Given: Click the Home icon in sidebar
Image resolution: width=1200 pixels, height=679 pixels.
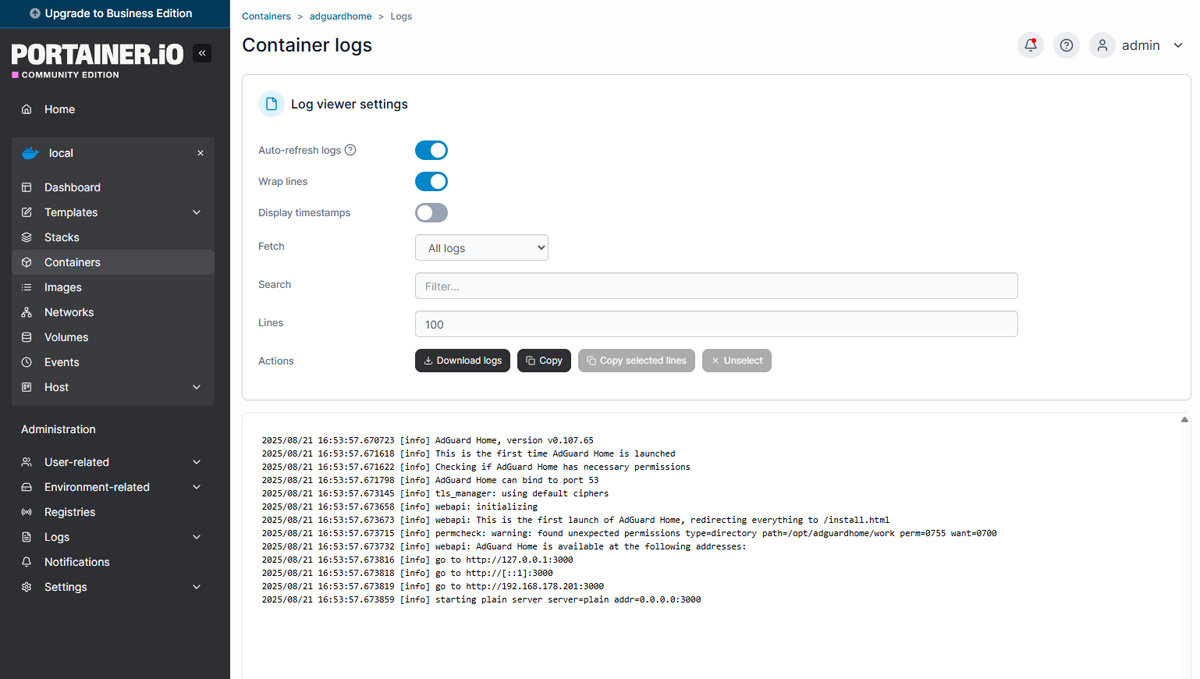Looking at the screenshot, I should 27,109.
